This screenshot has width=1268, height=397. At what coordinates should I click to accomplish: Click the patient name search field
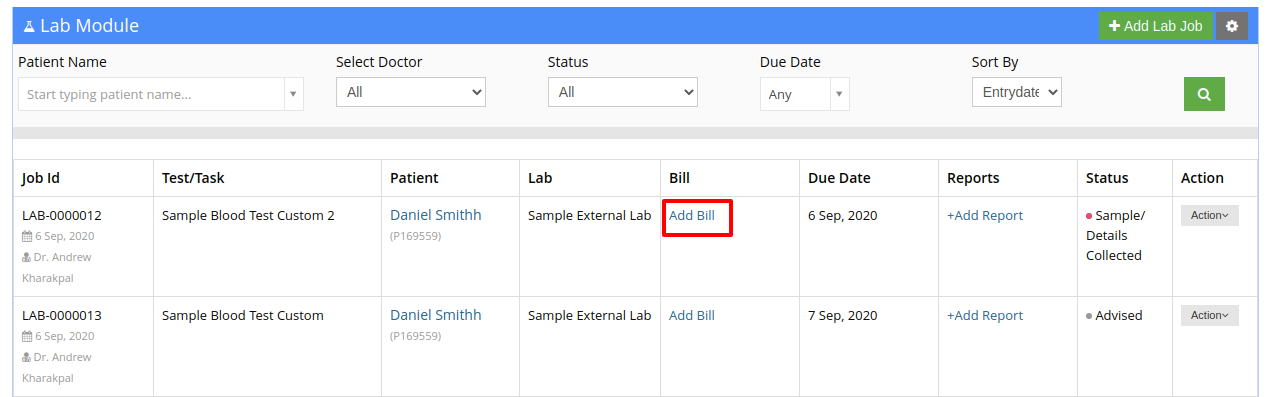(151, 94)
